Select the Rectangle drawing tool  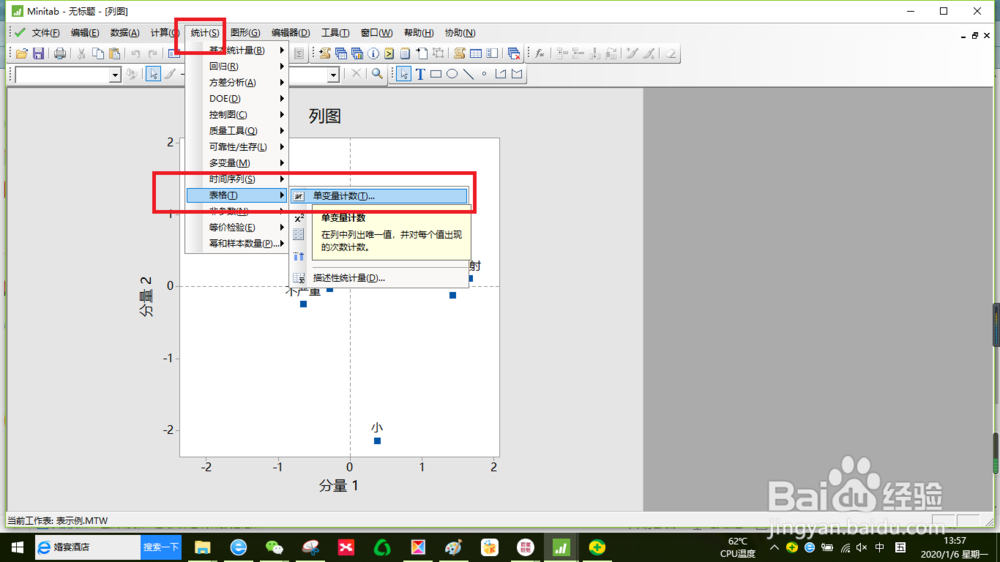pyautogui.click(x=436, y=74)
